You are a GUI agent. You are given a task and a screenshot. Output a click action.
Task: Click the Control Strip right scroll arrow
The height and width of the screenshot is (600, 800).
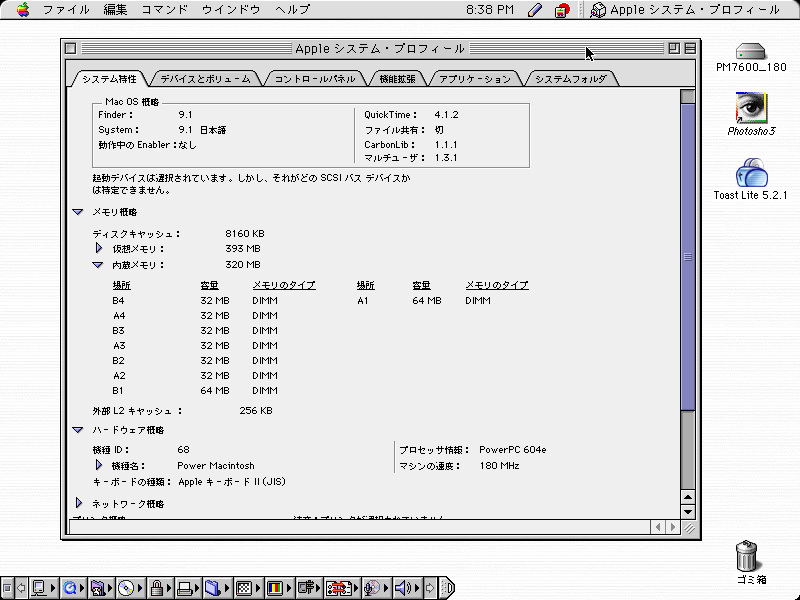430,588
